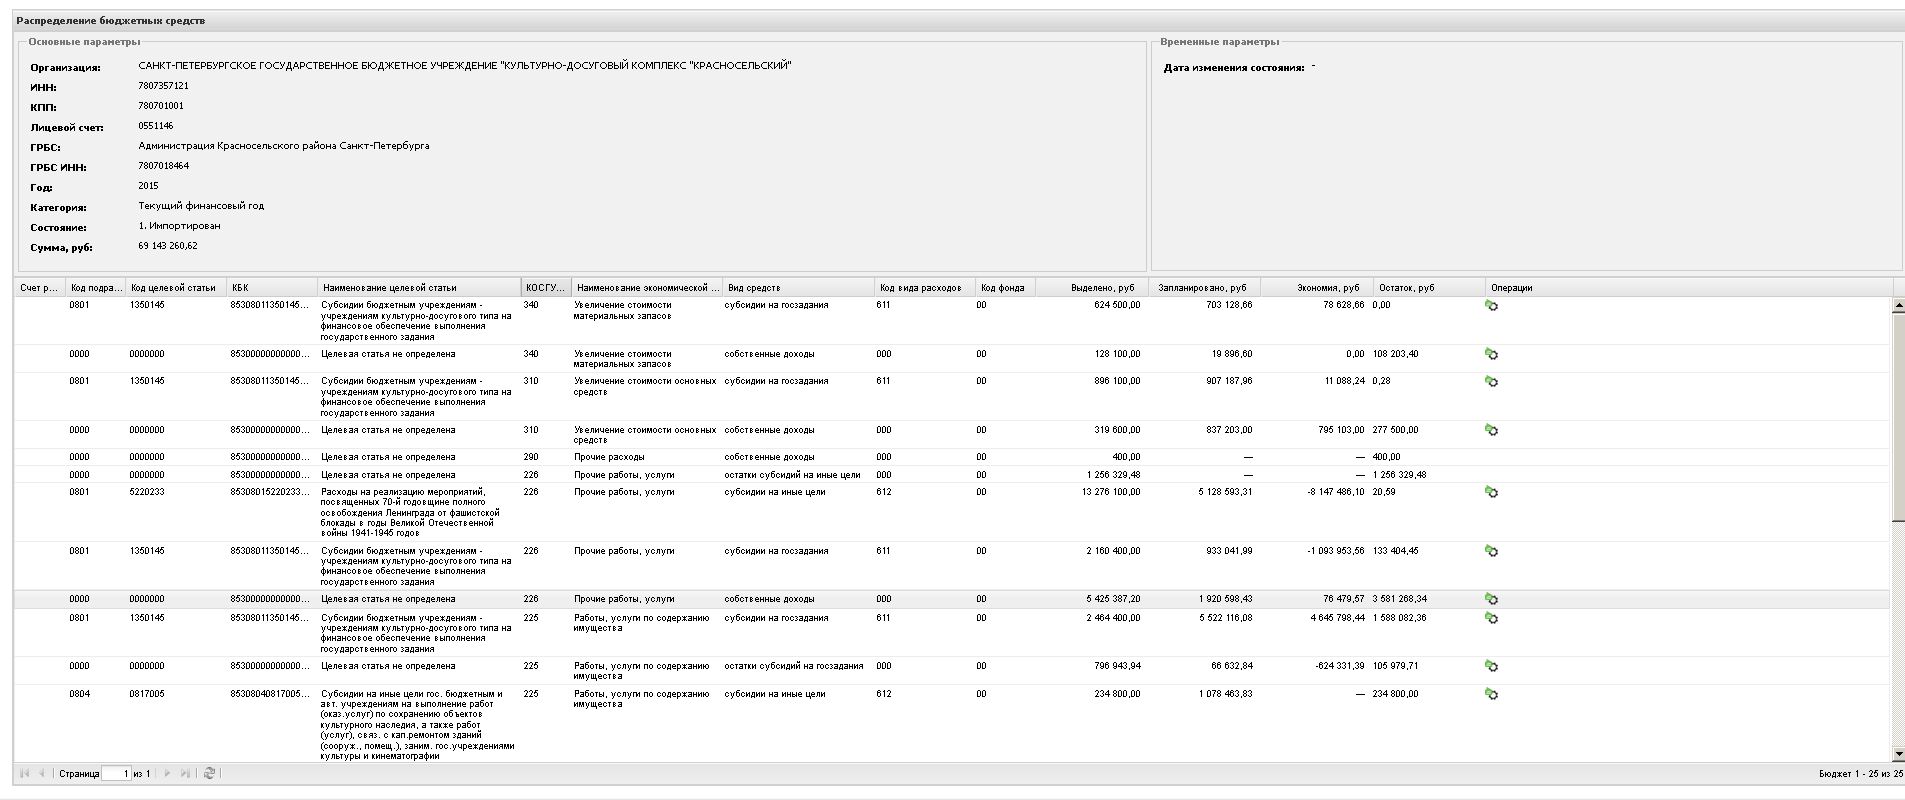Sort by 'Код вида расходов' column header
The height and width of the screenshot is (800, 1905).
coord(925,288)
